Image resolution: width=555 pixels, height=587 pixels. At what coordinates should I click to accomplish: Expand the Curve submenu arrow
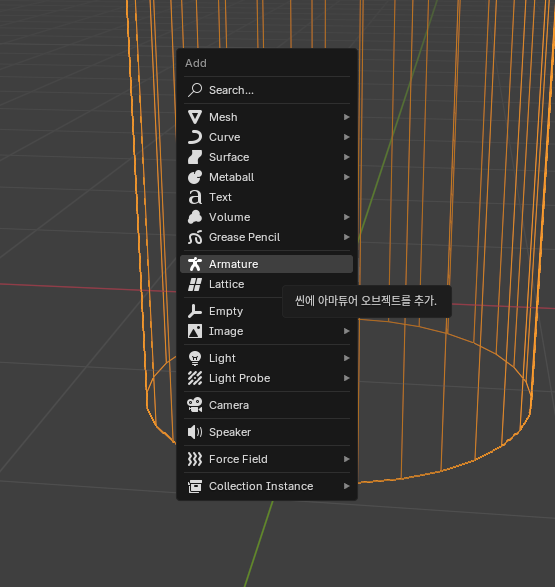coord(347,137)
